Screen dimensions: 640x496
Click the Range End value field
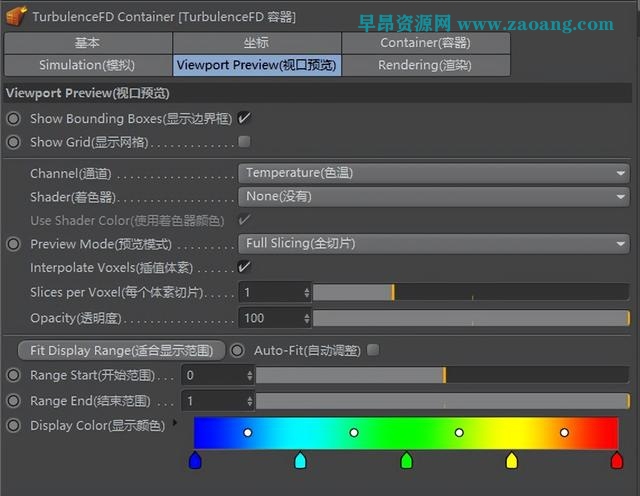(214, 401)
